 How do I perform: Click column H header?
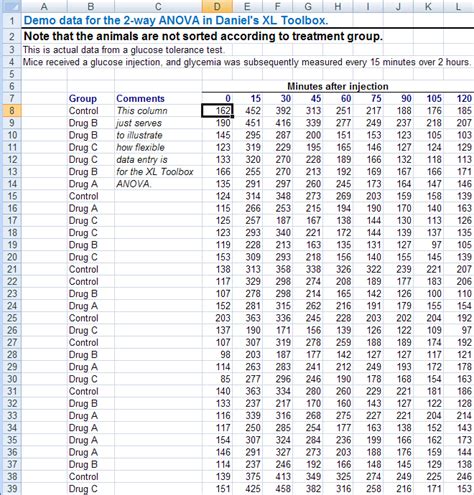(338, 6)
